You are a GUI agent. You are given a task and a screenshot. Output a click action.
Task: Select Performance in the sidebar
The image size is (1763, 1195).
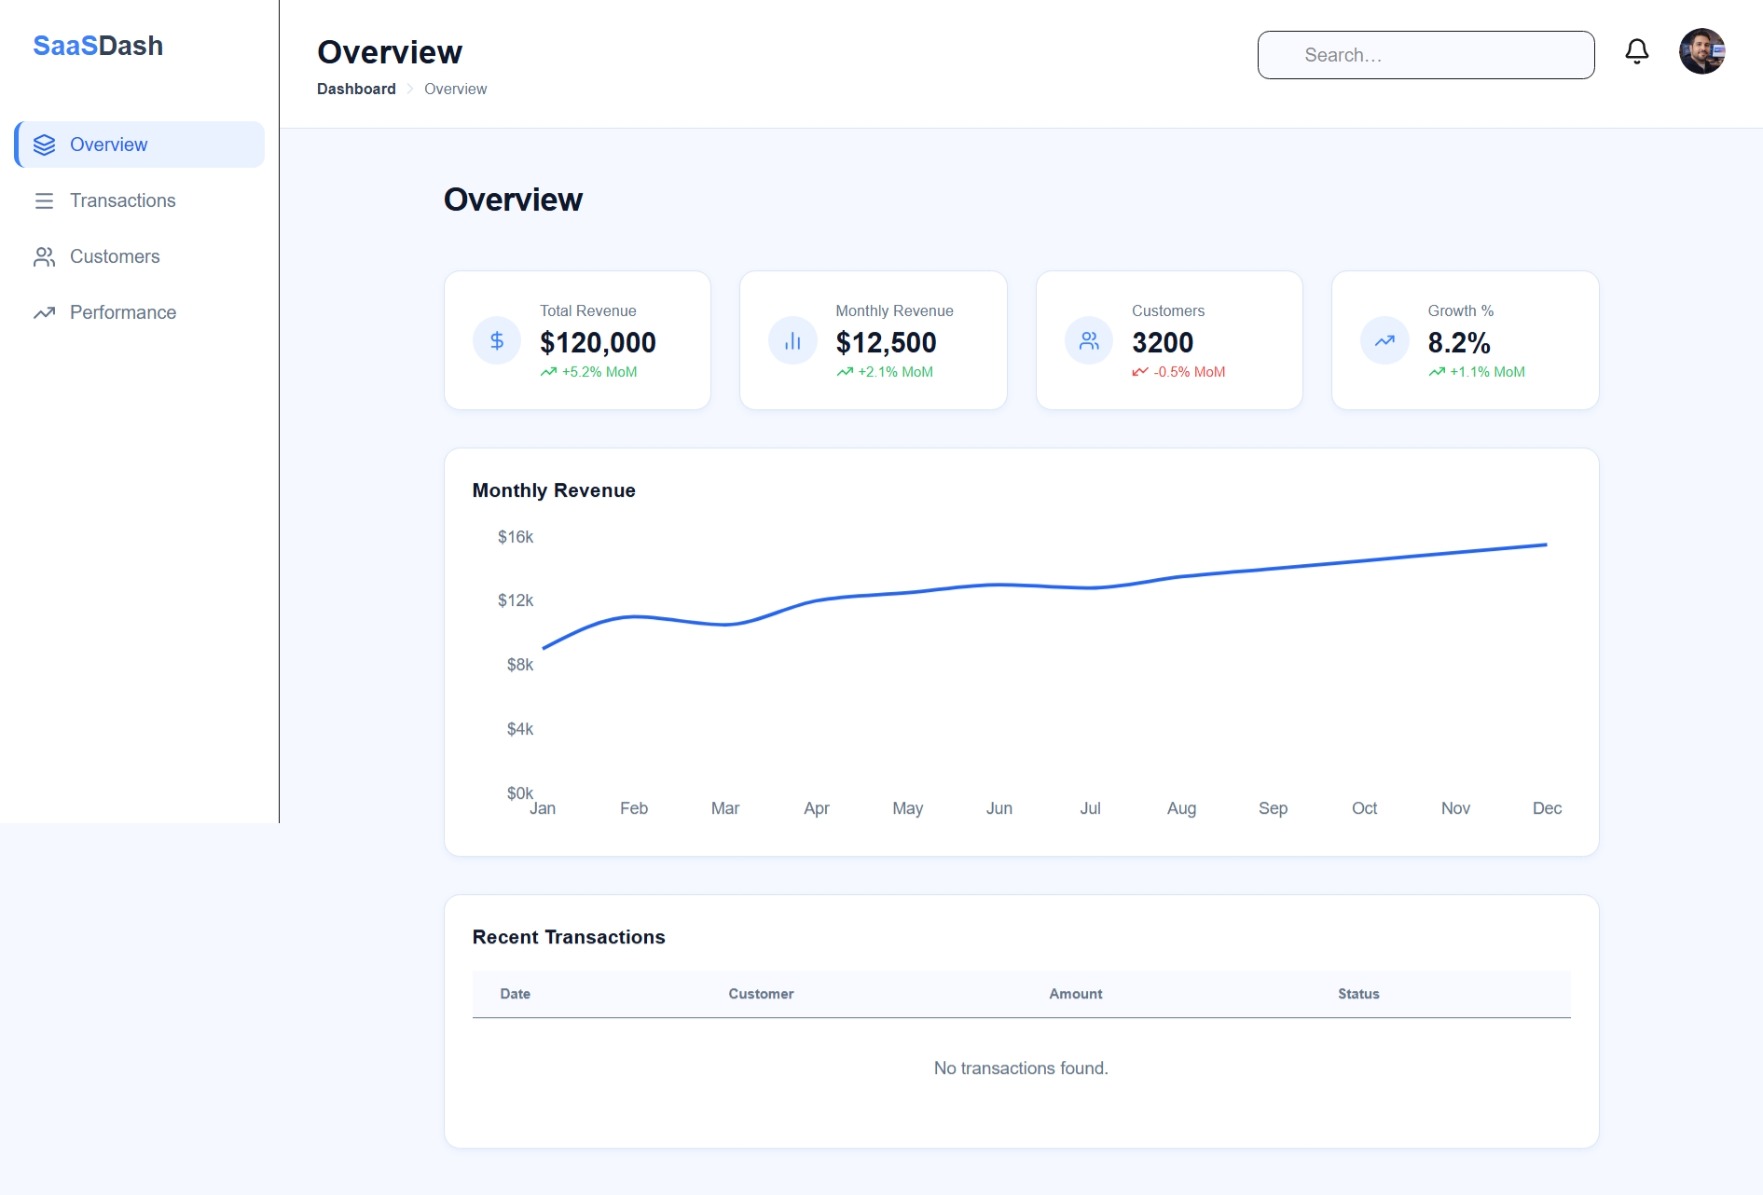click(123, 313)
